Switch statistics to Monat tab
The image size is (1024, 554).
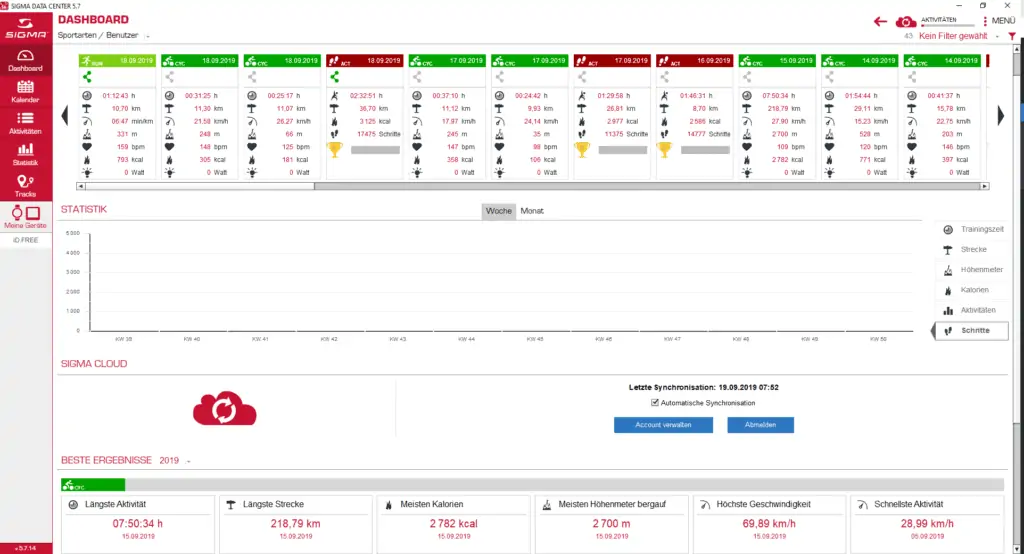532,211
